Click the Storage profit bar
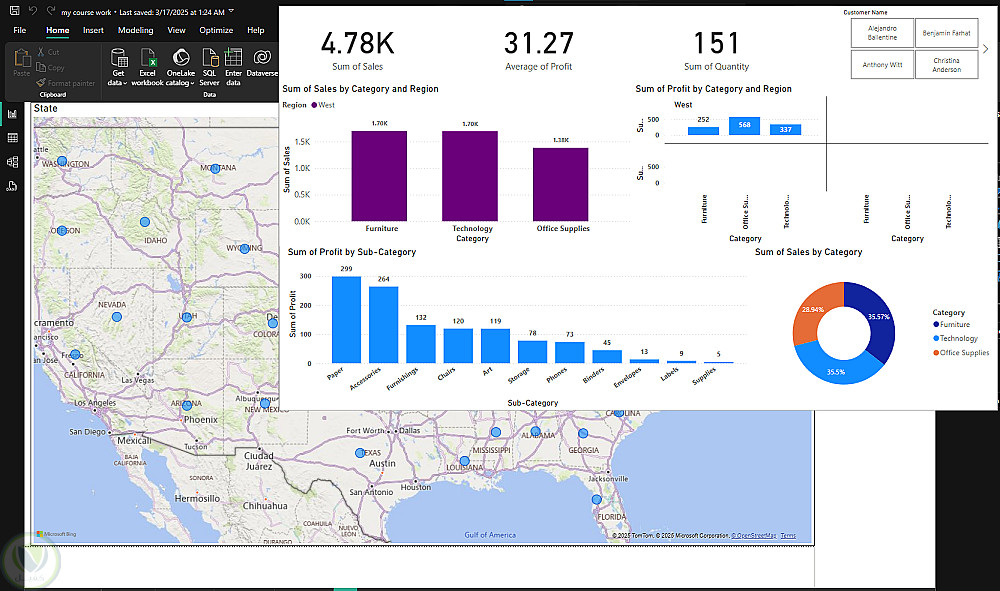The height and width of the screenshot is (591, 1000). coord(533,352)
